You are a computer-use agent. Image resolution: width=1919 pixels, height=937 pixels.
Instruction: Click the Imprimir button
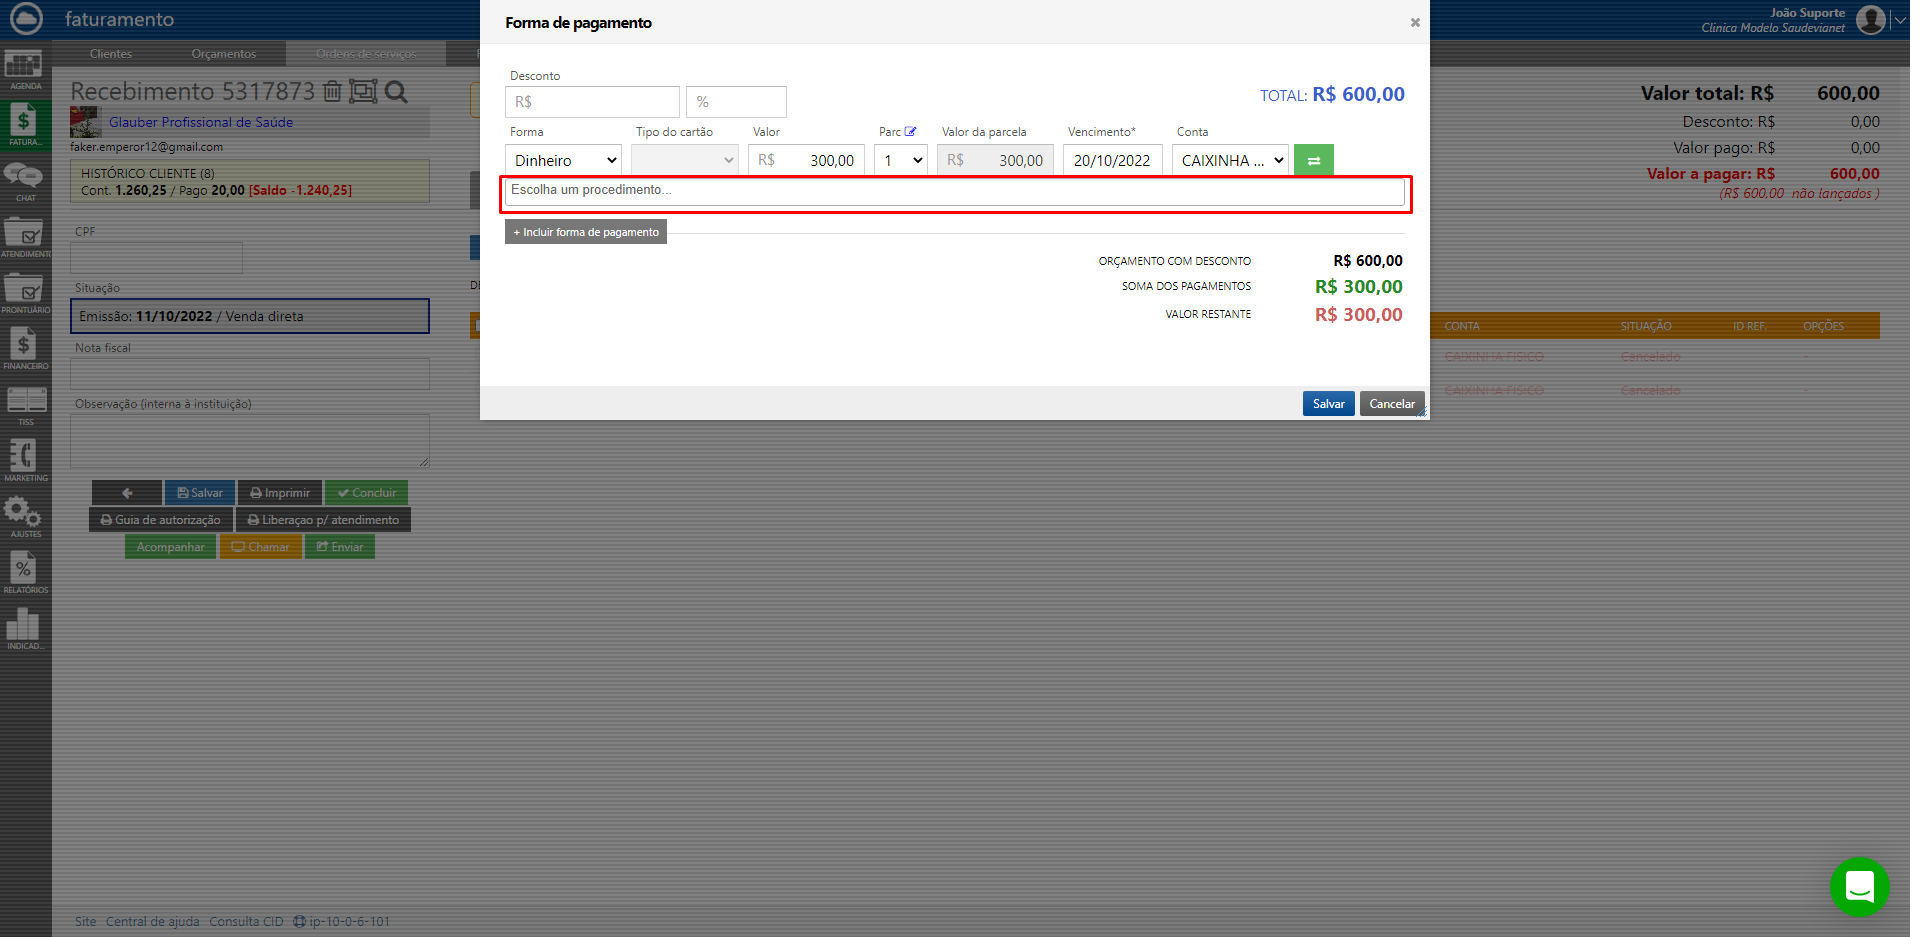(x=280, y=493)
